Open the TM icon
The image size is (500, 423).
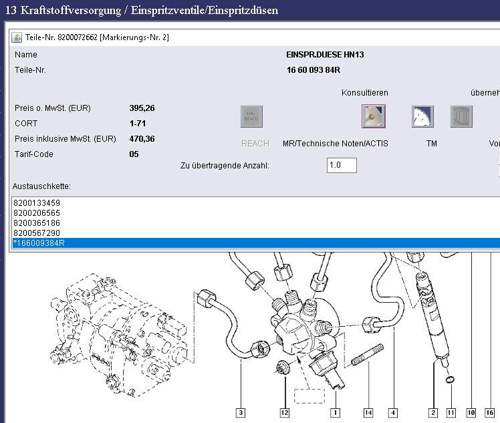click(x=423, y=116)
